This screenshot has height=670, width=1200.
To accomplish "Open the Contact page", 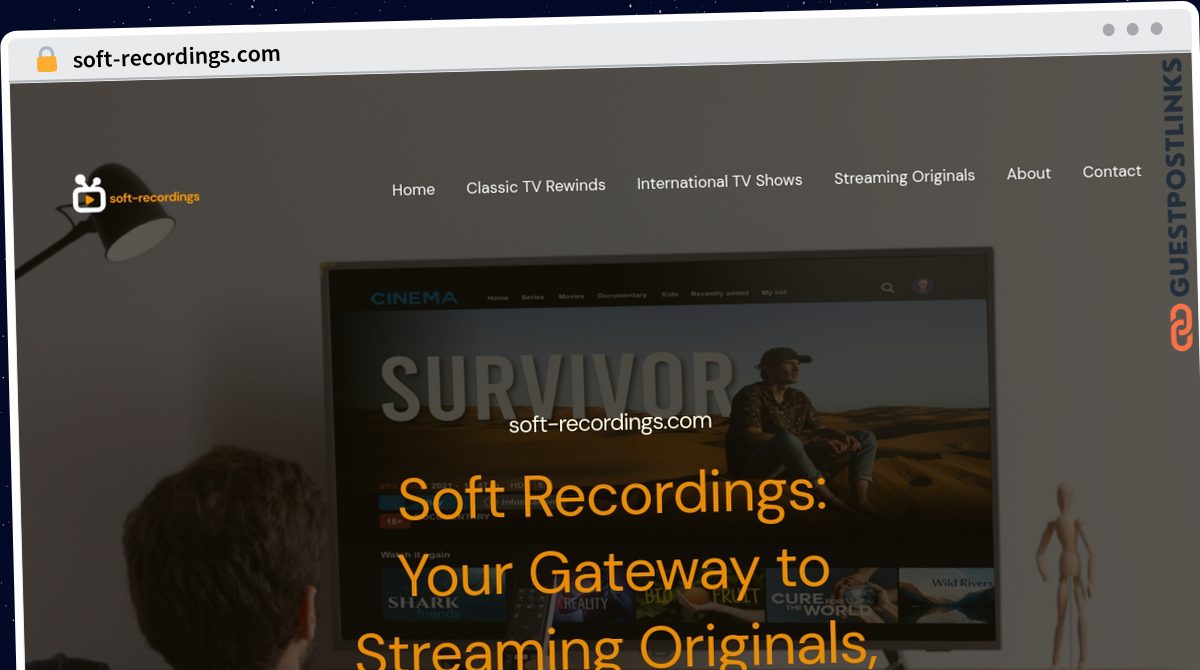I will [x=1111, y=171].
